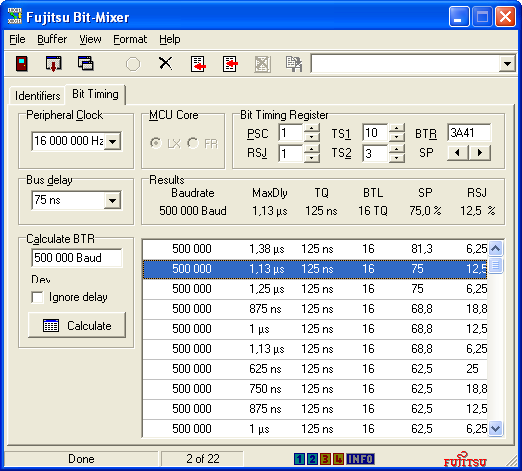Move SP right with arrow button
522x471 pixels.
pos(480,153)
